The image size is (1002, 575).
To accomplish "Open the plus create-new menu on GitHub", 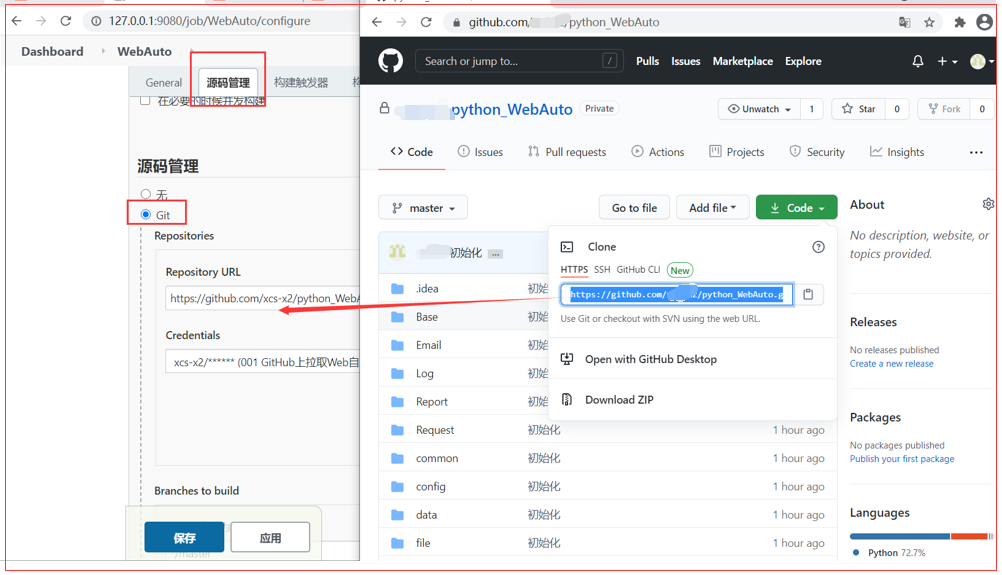I will (x=947, y=61).
